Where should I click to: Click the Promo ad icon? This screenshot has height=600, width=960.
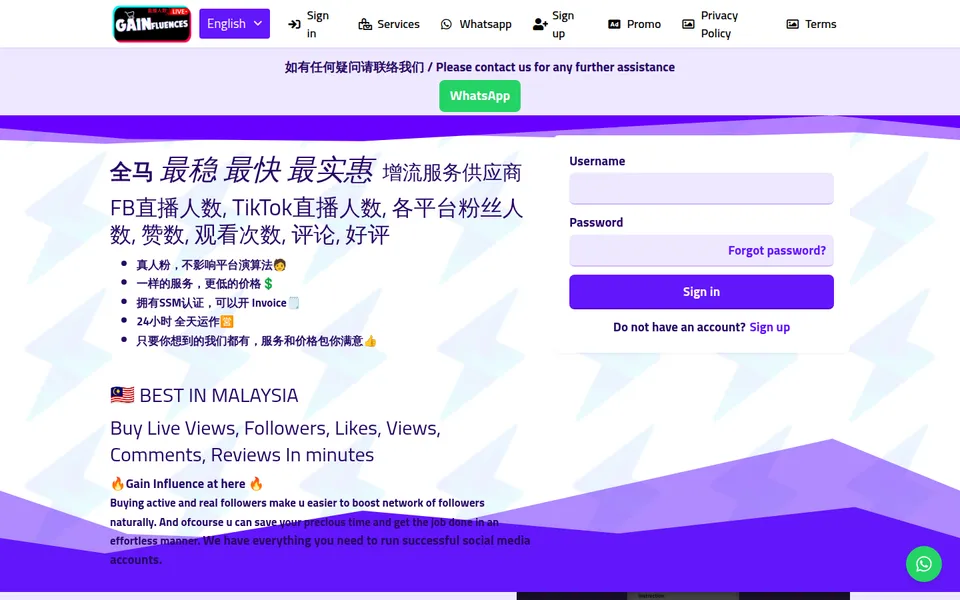pos(614,24)
